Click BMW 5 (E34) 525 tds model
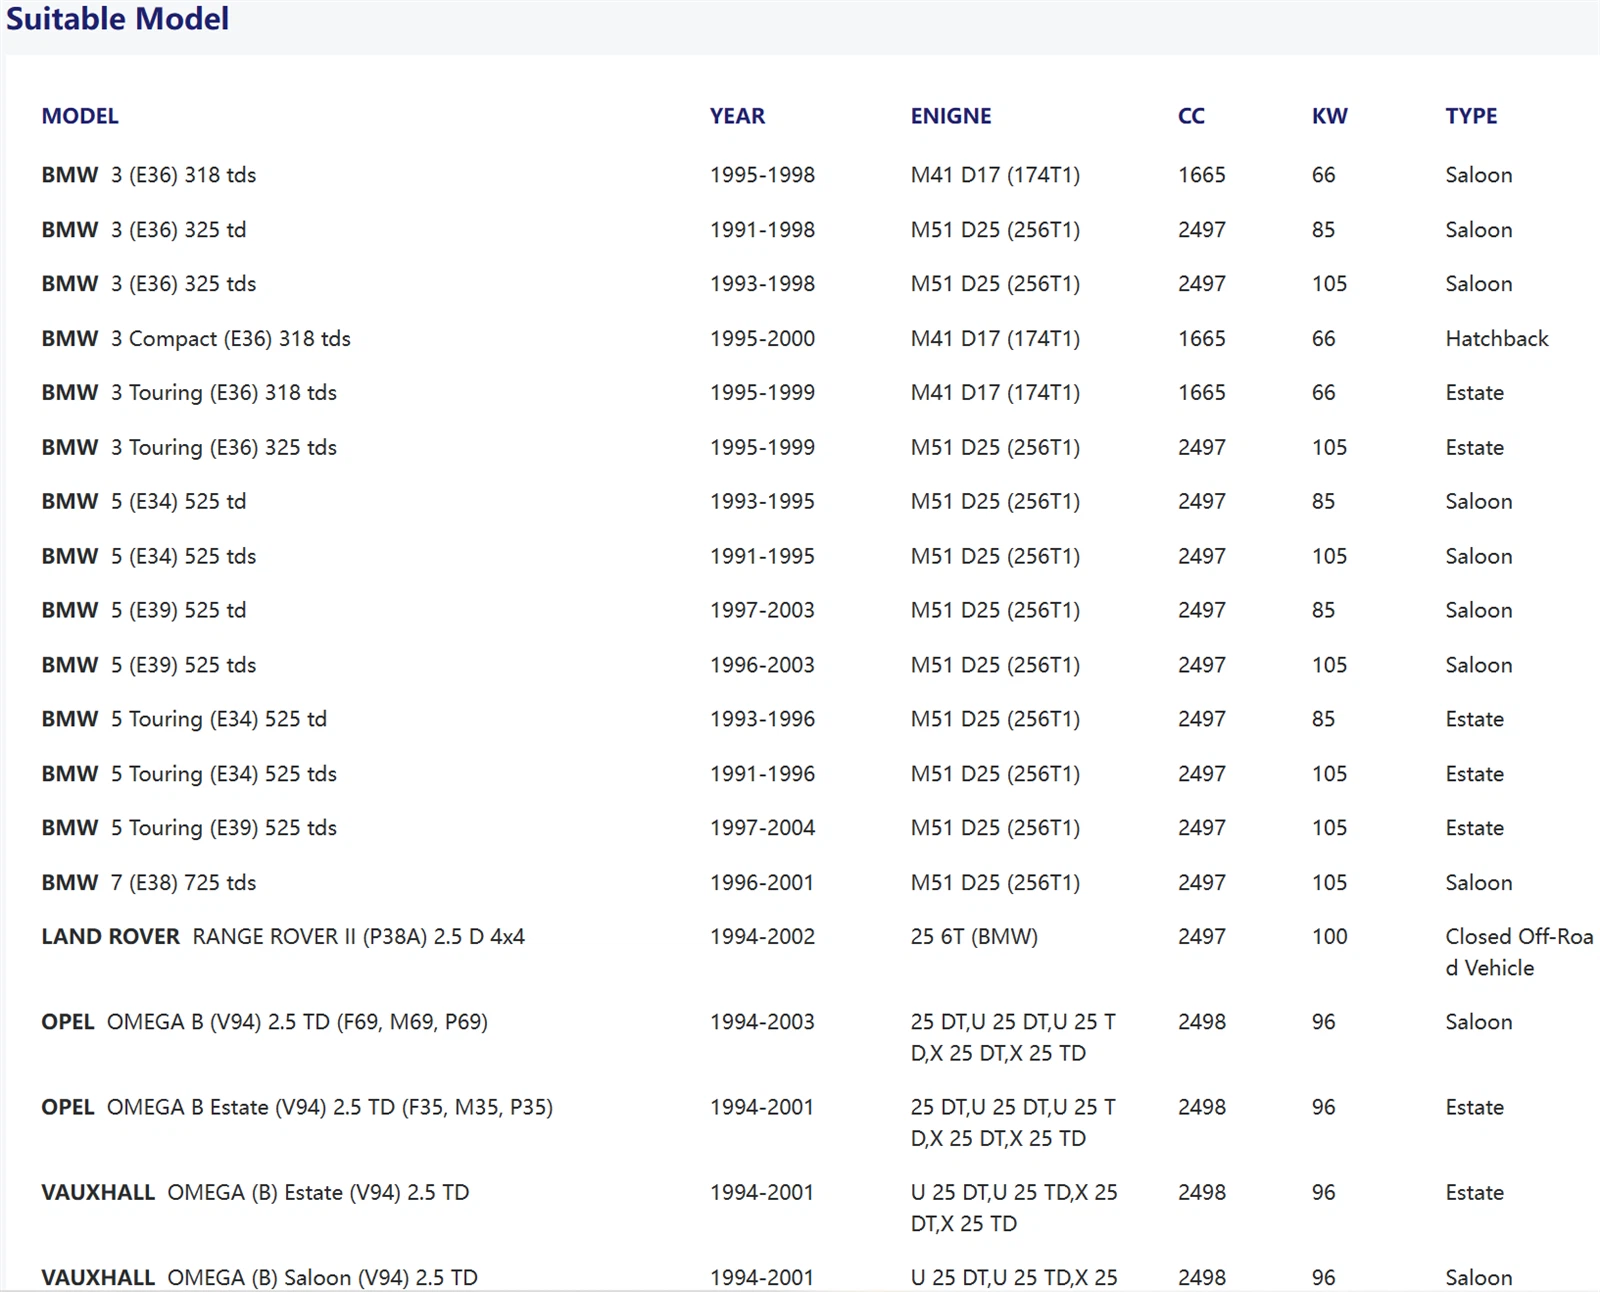Screen dimensions: 1600x1292 pyautogui.click(x=149, y=556)
